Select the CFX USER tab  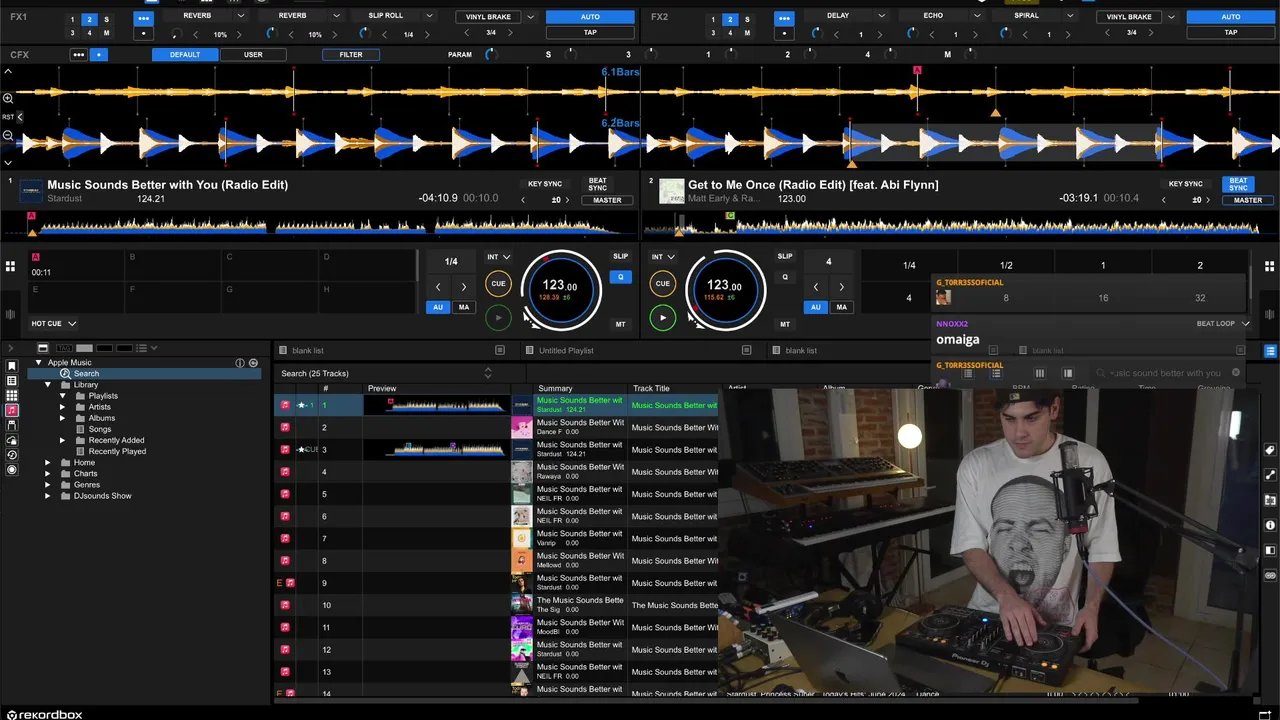pos(253,54)
